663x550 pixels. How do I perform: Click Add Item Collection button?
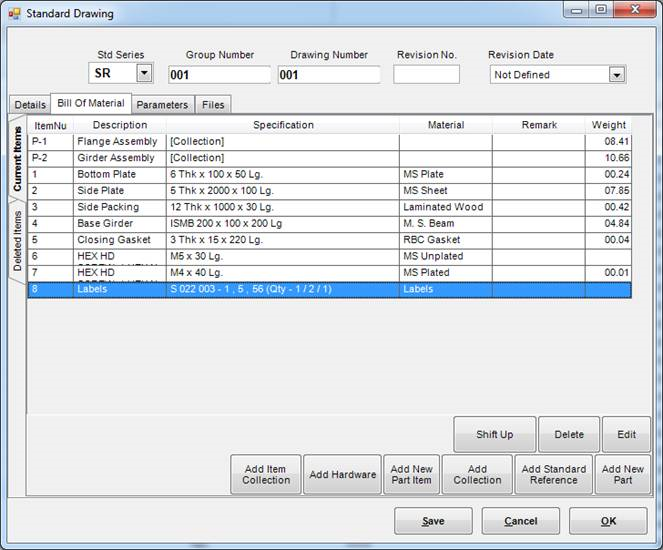click(x=265, y=474)
